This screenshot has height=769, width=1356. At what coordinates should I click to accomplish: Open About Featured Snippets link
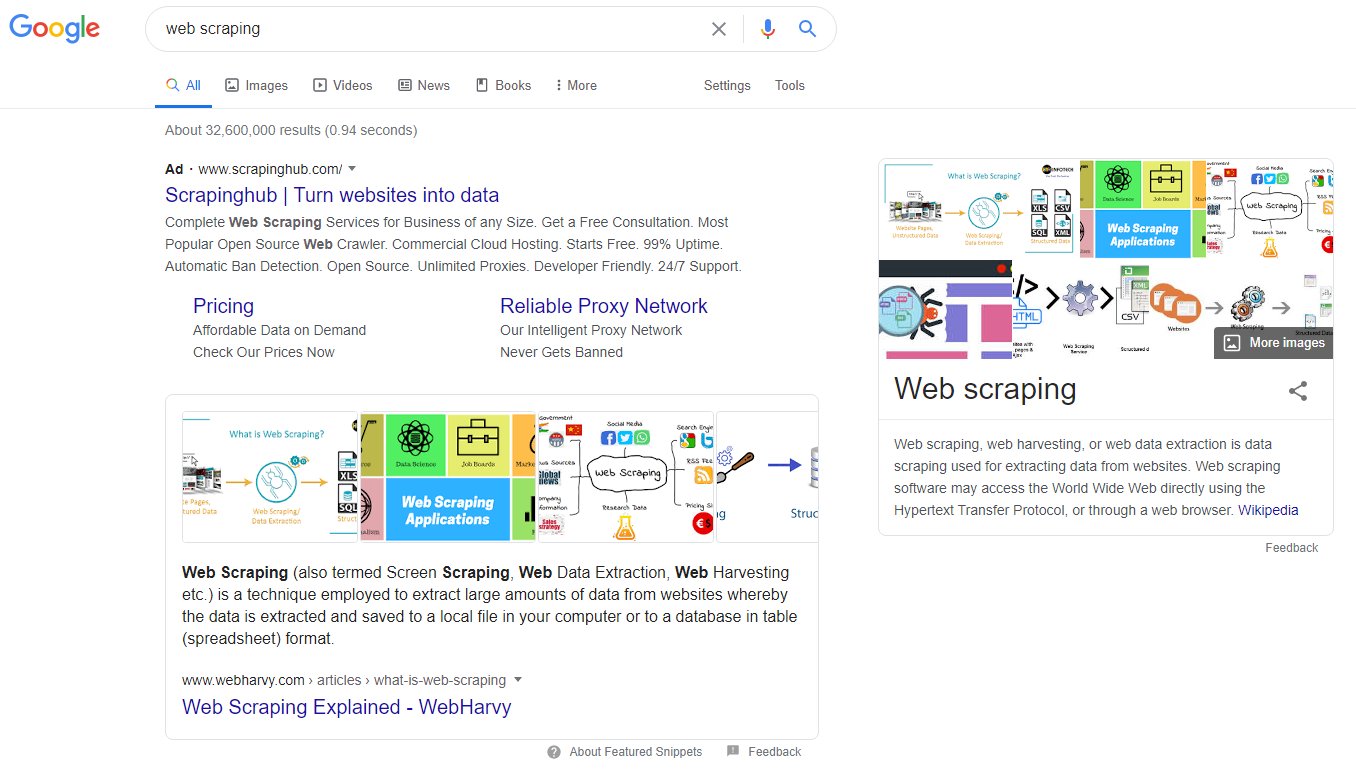point(636,752)
